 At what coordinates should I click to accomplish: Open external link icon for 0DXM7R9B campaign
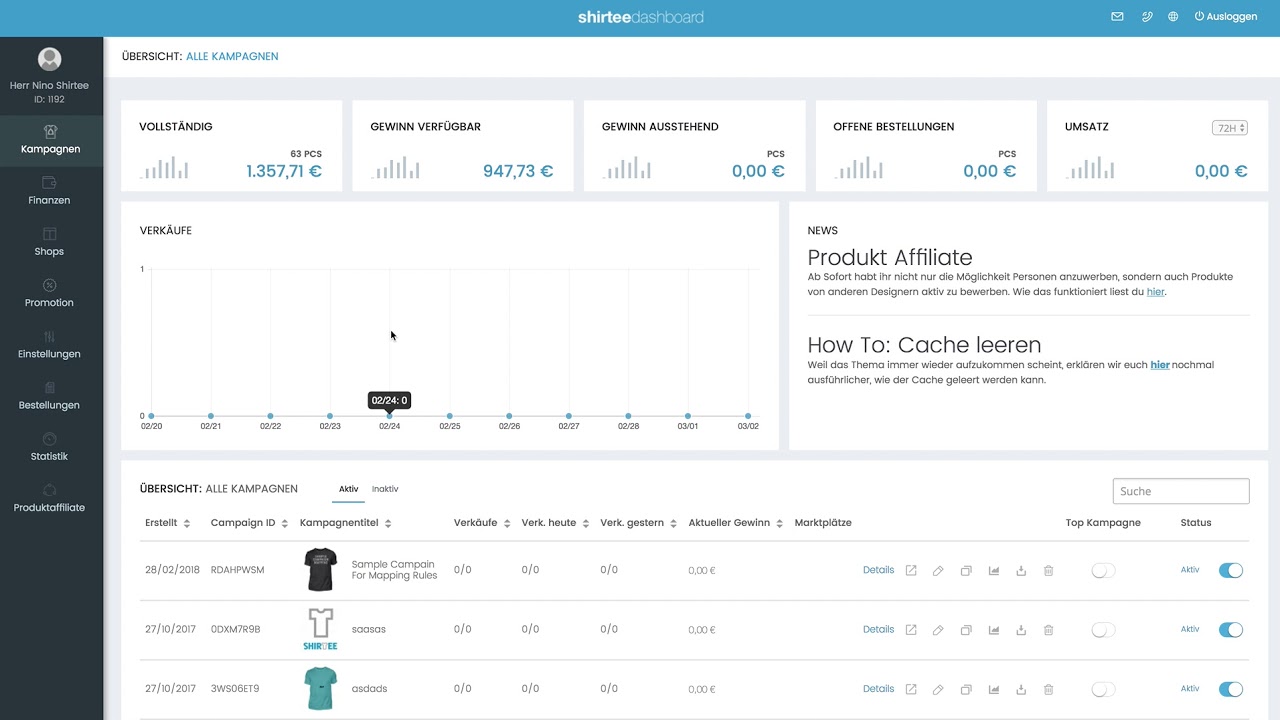[x=911, y=630]
